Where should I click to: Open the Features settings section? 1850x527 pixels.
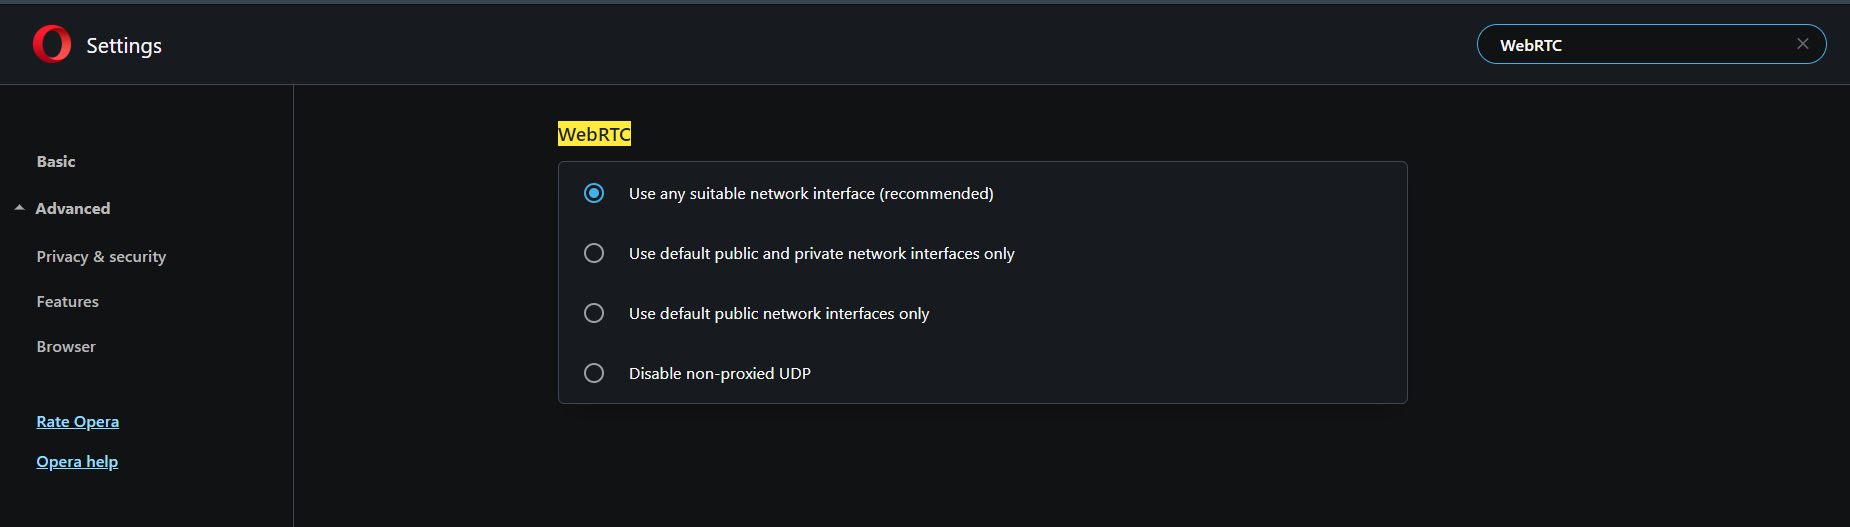tap(67, 301)
